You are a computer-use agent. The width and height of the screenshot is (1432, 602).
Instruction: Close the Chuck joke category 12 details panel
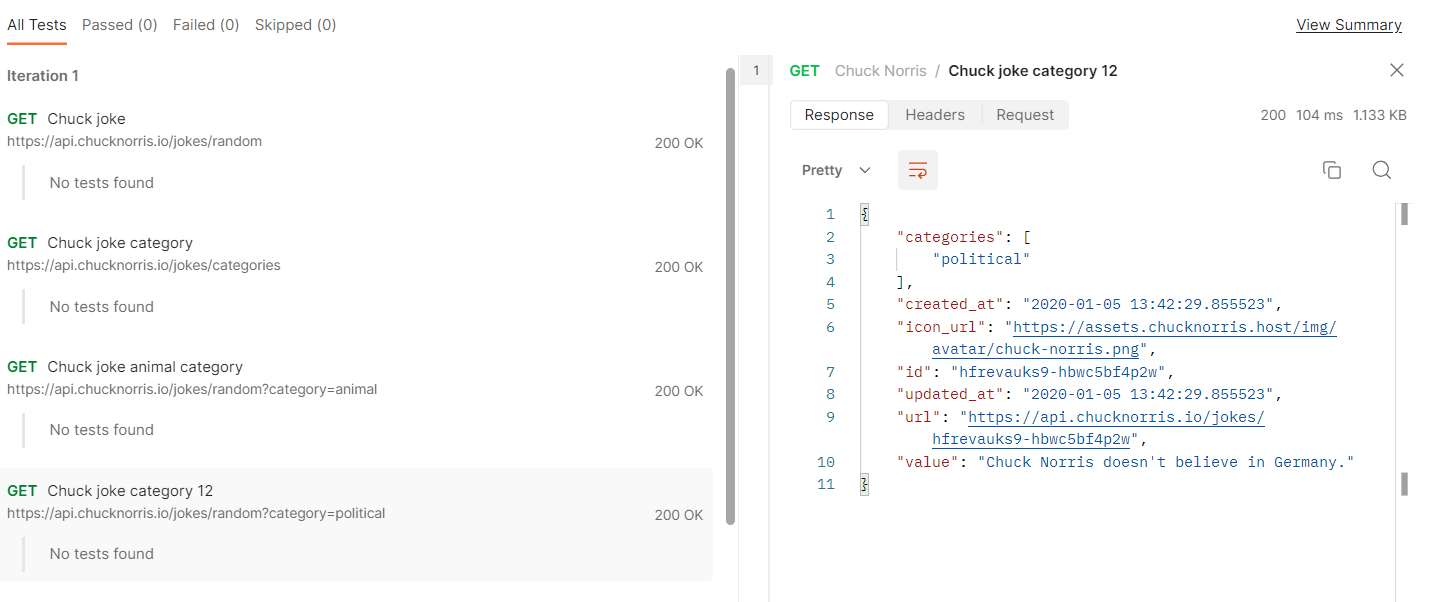(1397, 70)
